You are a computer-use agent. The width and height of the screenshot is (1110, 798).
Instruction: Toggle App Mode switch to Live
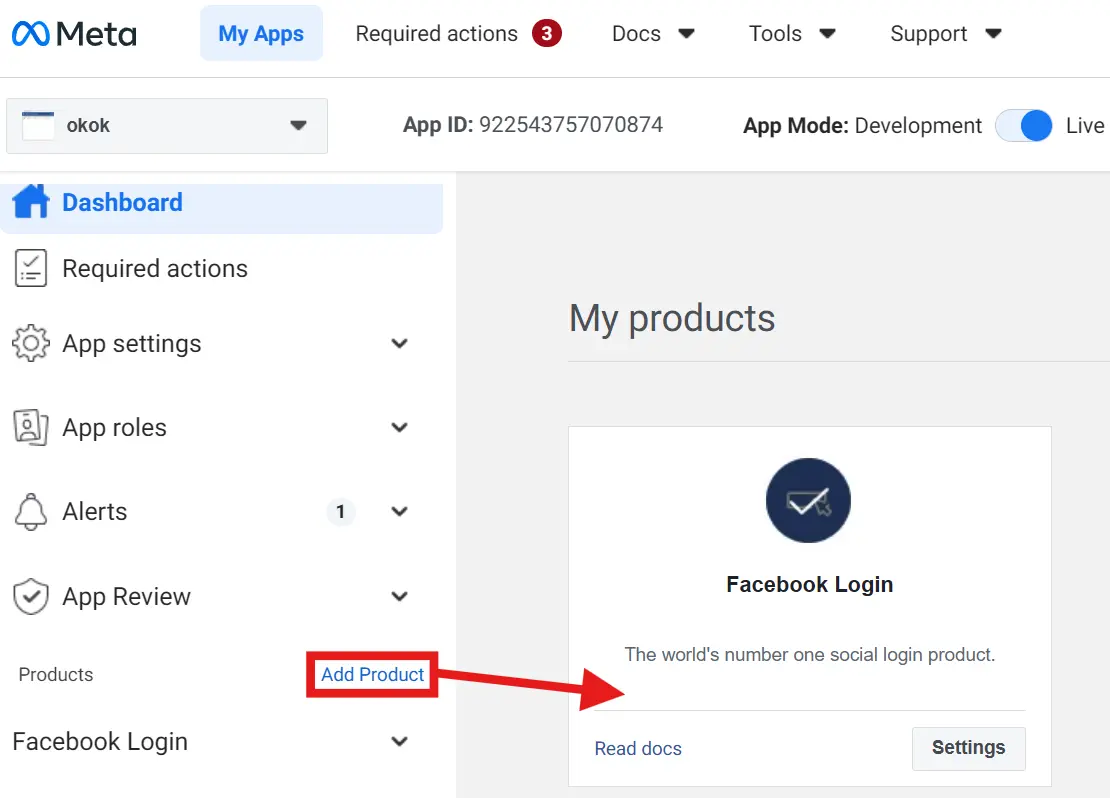[1024, 126]
